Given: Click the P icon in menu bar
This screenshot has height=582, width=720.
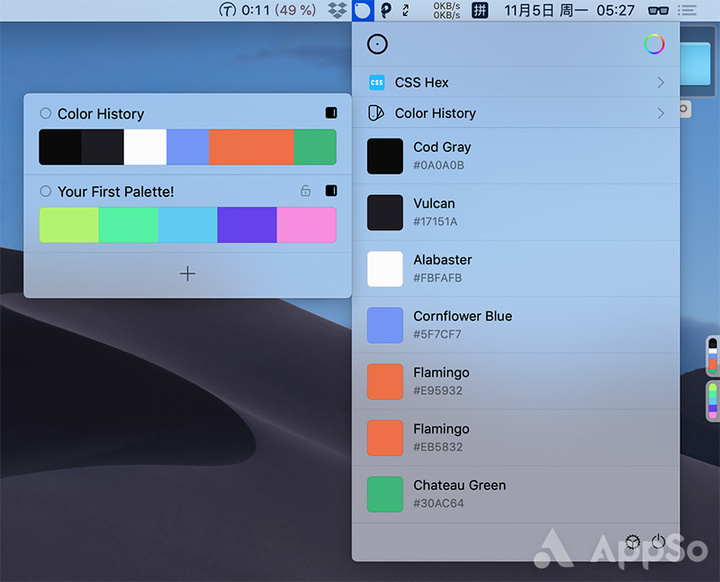Looking at the screenshot, I should tap(386, 10).
